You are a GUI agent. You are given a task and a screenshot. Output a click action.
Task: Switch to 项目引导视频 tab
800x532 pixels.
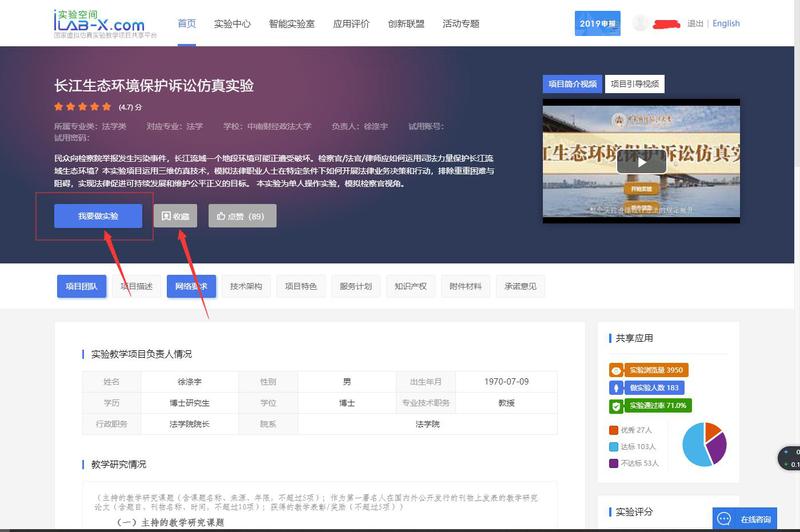click(x=635, y=84)
